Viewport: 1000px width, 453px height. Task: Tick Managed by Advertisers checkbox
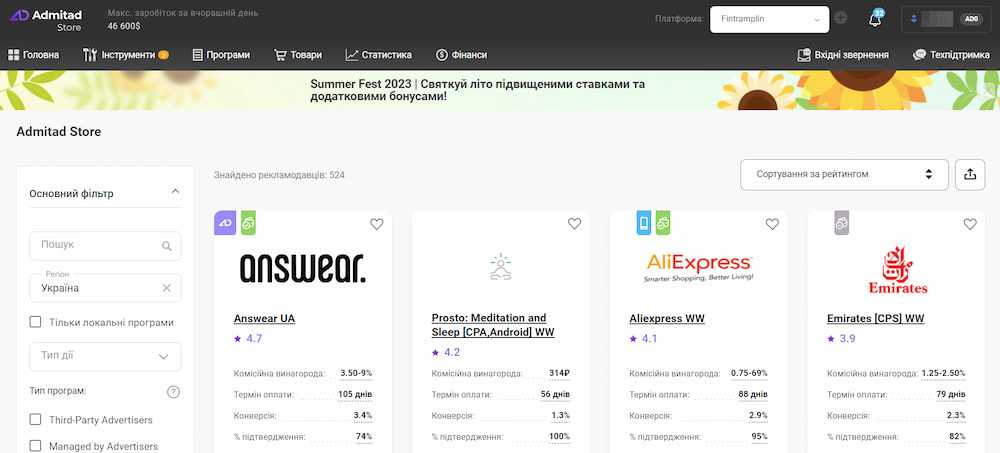[x=36, y=446]
